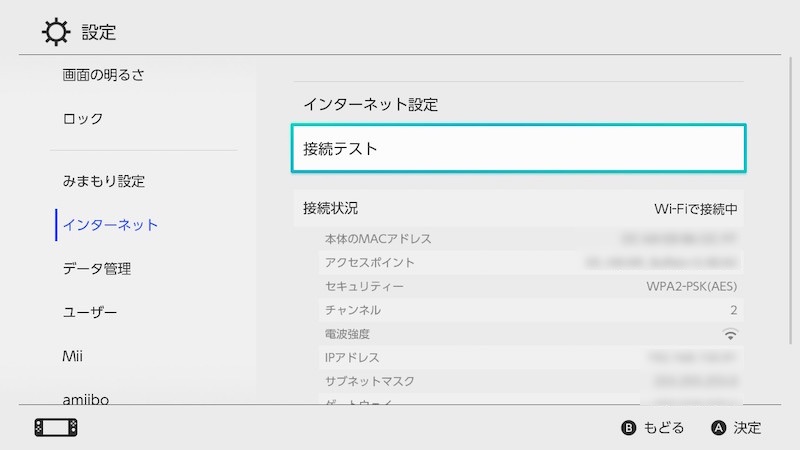The height and width of the screenshot is (450, 800).
Task: Click the セキュリティー WPA2-PSK(AES) row
Action: pos(531,287)
